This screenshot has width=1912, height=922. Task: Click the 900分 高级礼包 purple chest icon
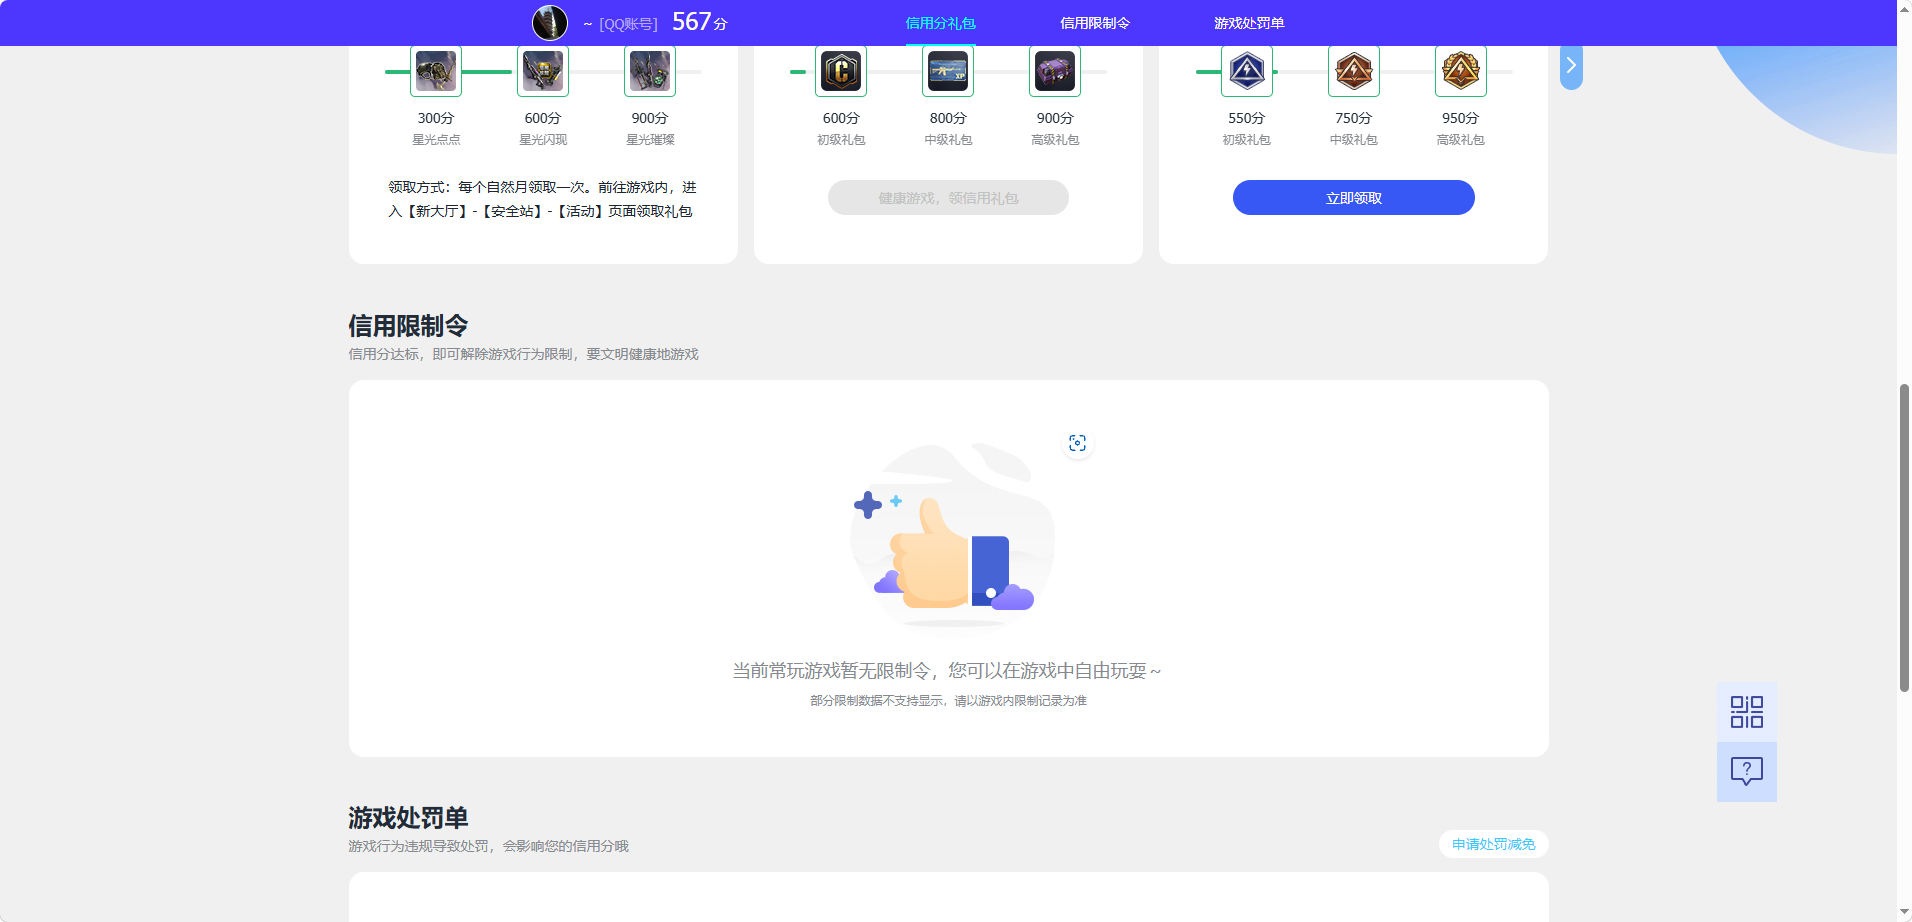click(x=1055, y=71)
